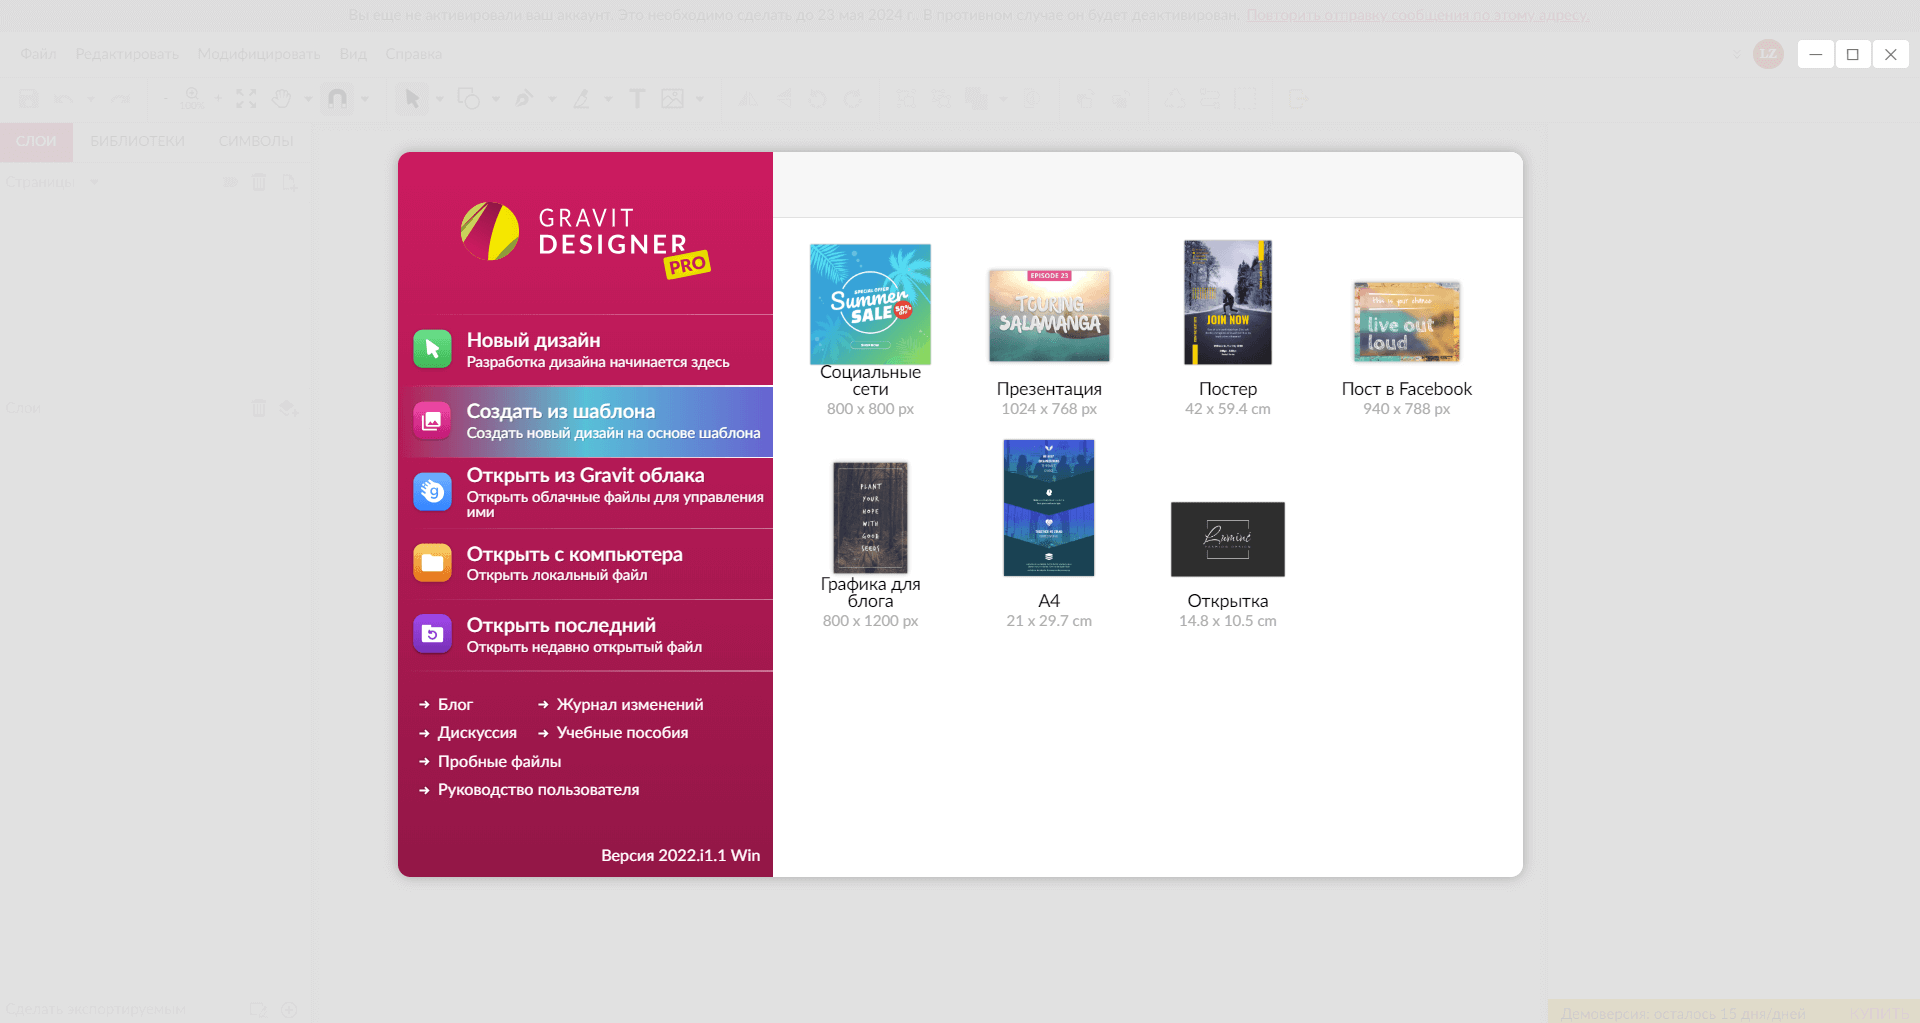This screenshot has height=1023, width=1920.
Task: Click the Layers section trash icon
Action: (259, 408)
